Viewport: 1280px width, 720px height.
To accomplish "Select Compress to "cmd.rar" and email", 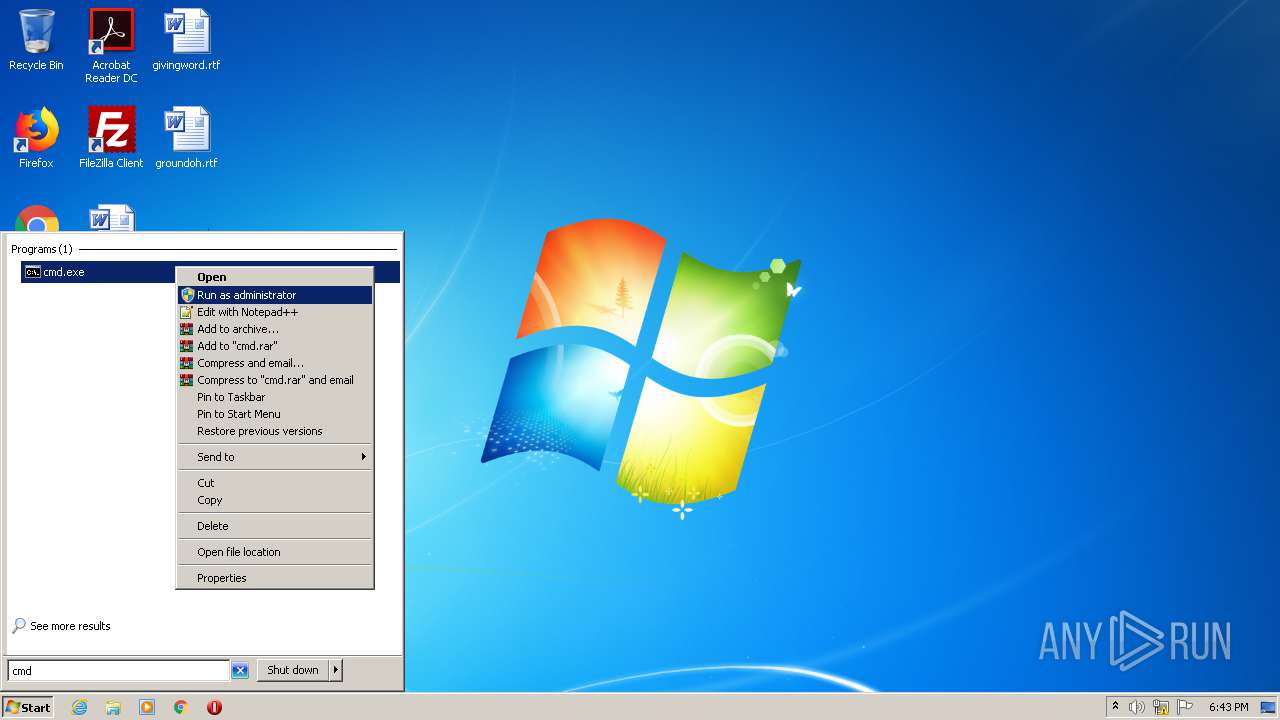I will pos(275,380).
